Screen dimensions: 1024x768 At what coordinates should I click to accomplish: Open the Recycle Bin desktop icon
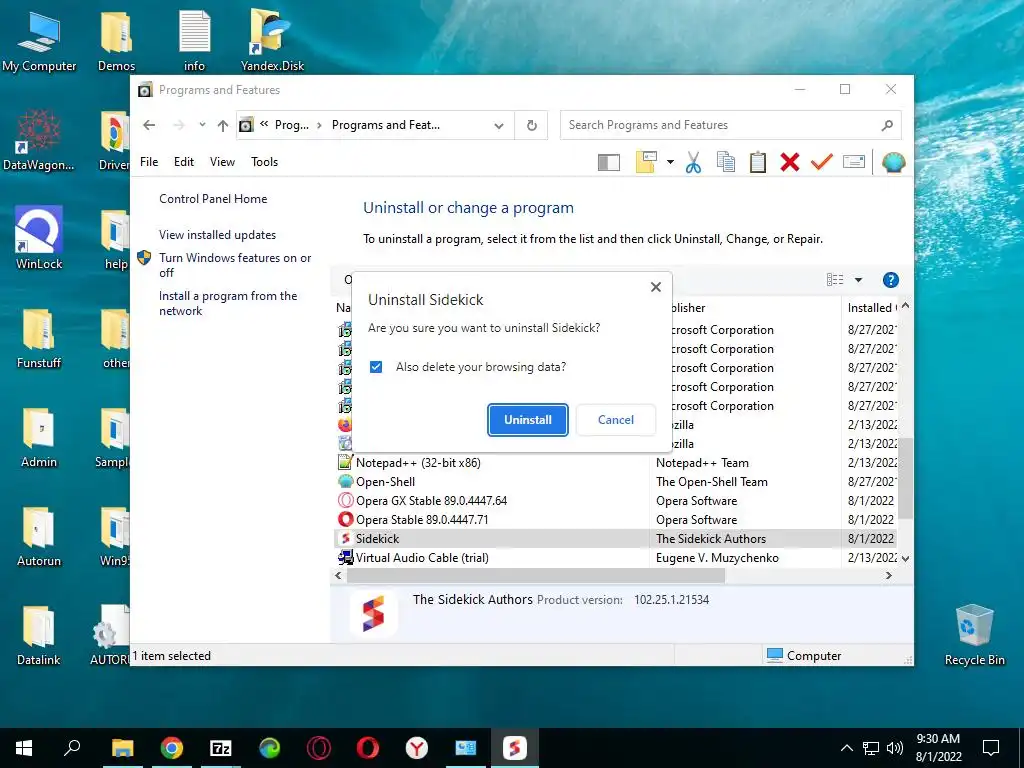pos(974,633)
